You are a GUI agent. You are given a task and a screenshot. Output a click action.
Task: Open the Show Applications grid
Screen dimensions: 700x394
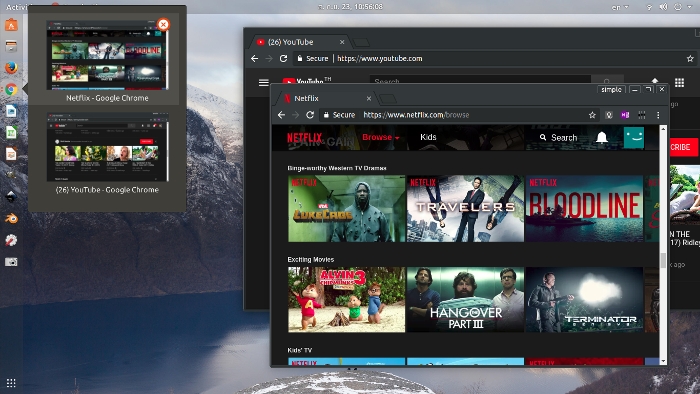[11, 383]
